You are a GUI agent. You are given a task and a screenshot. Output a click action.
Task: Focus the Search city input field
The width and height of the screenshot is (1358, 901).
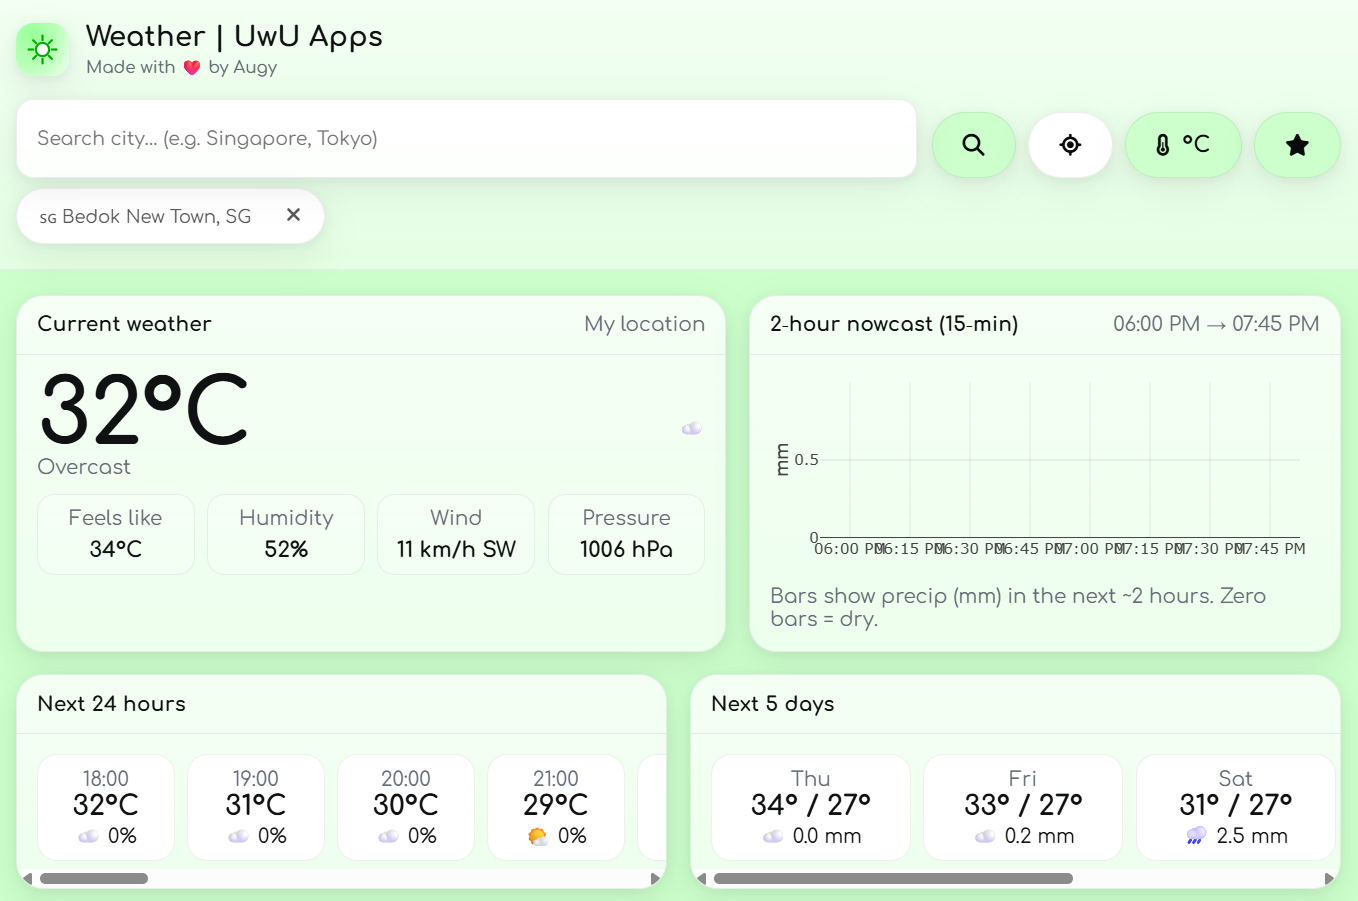click(466, 139)
